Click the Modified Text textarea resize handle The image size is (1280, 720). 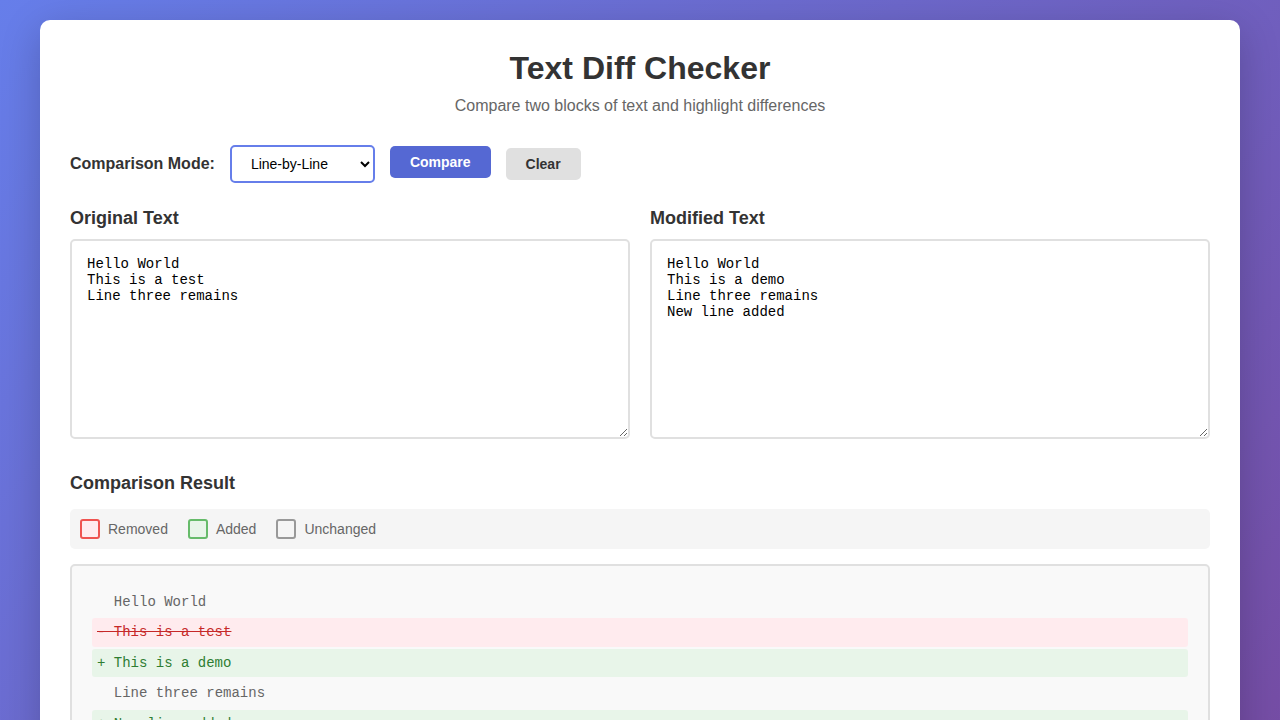point(1204,431)
